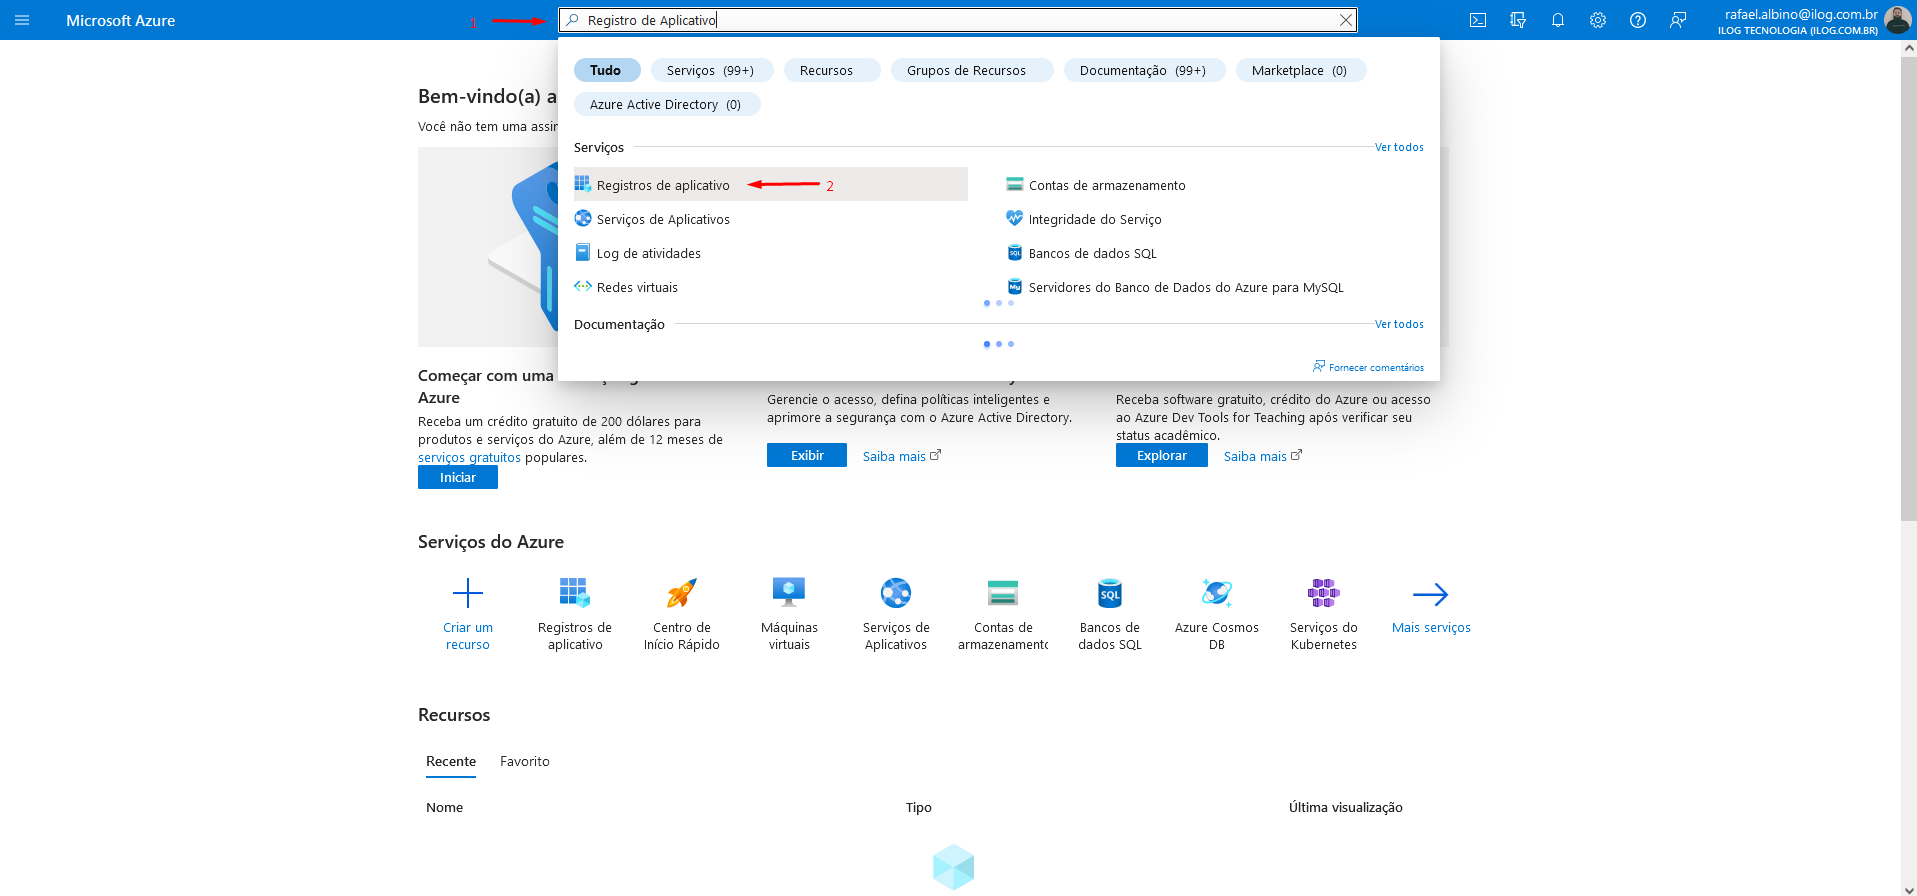Click account email rafael.albino@ilog.com.br
Image resolution: width=1917 pixels, height=896 pixels.
coord(1801,14)
